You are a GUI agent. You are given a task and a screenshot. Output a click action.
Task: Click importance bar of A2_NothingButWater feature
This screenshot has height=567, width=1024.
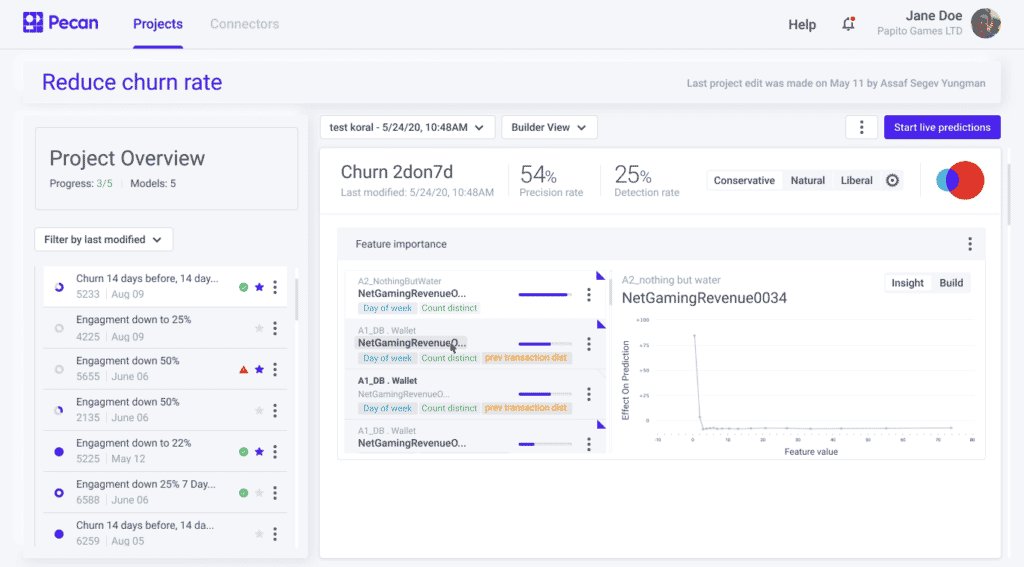coord(545,295)
